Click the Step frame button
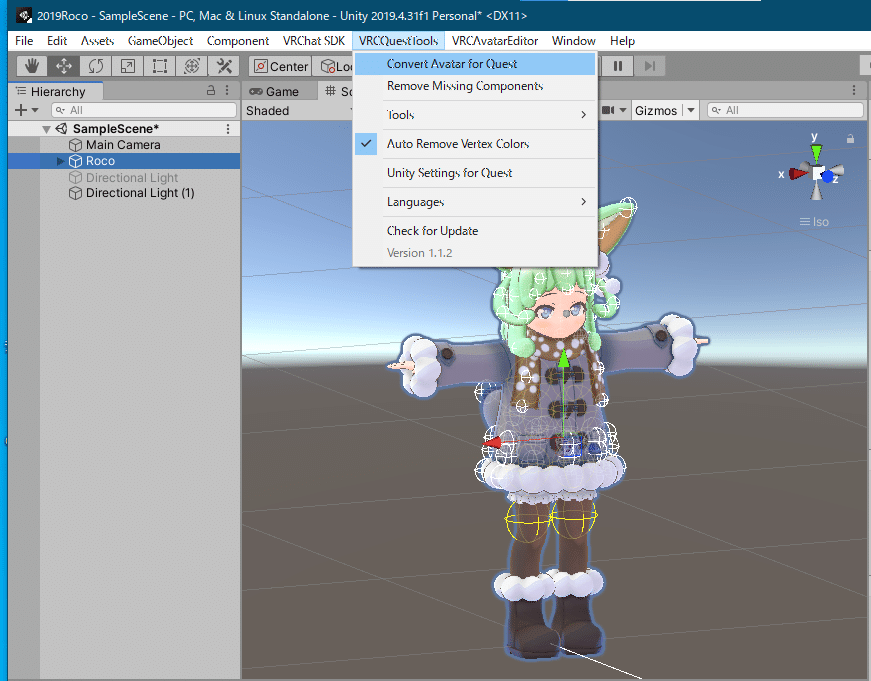Image resolution: width=871 pixels, height=681 pixels. (649, 66)
